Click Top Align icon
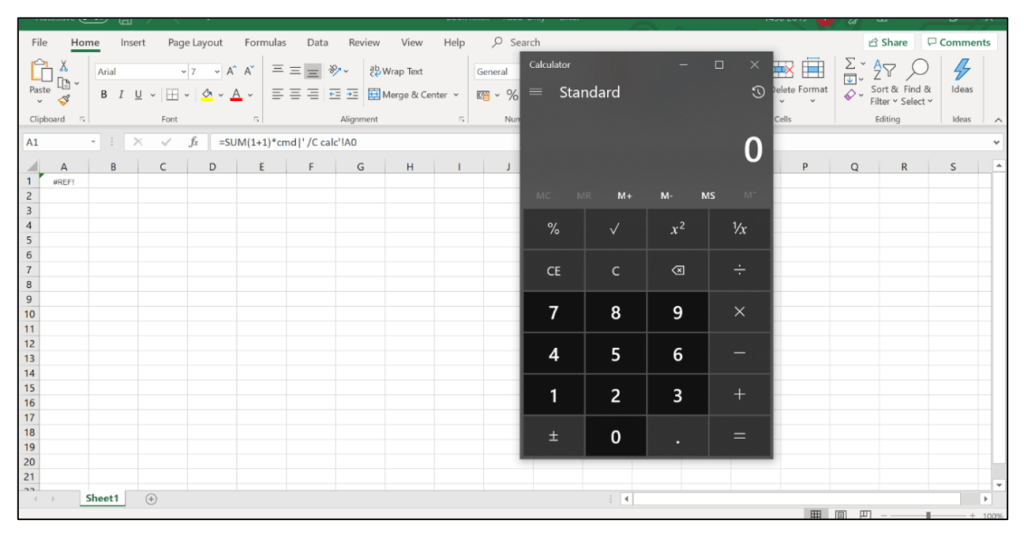This screenshot has width=1024, height=539. click(278, 70)
